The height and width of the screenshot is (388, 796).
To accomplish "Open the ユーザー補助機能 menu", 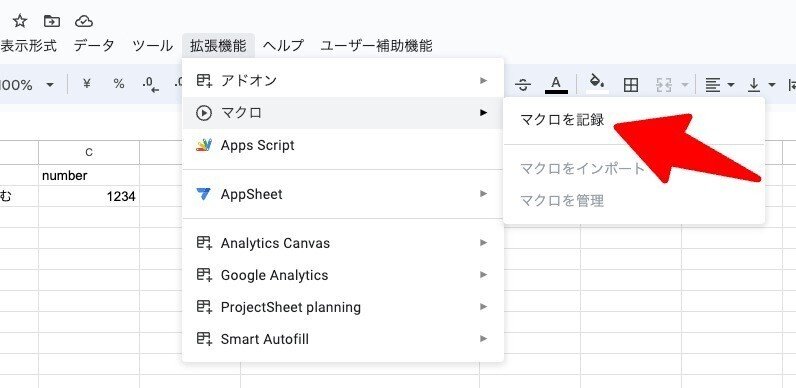I will [376, 46].
